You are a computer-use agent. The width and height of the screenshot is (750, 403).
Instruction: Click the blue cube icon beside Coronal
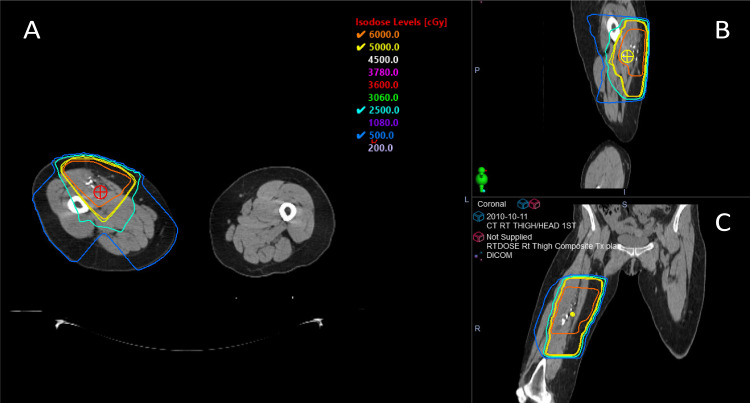pos(523,204)
